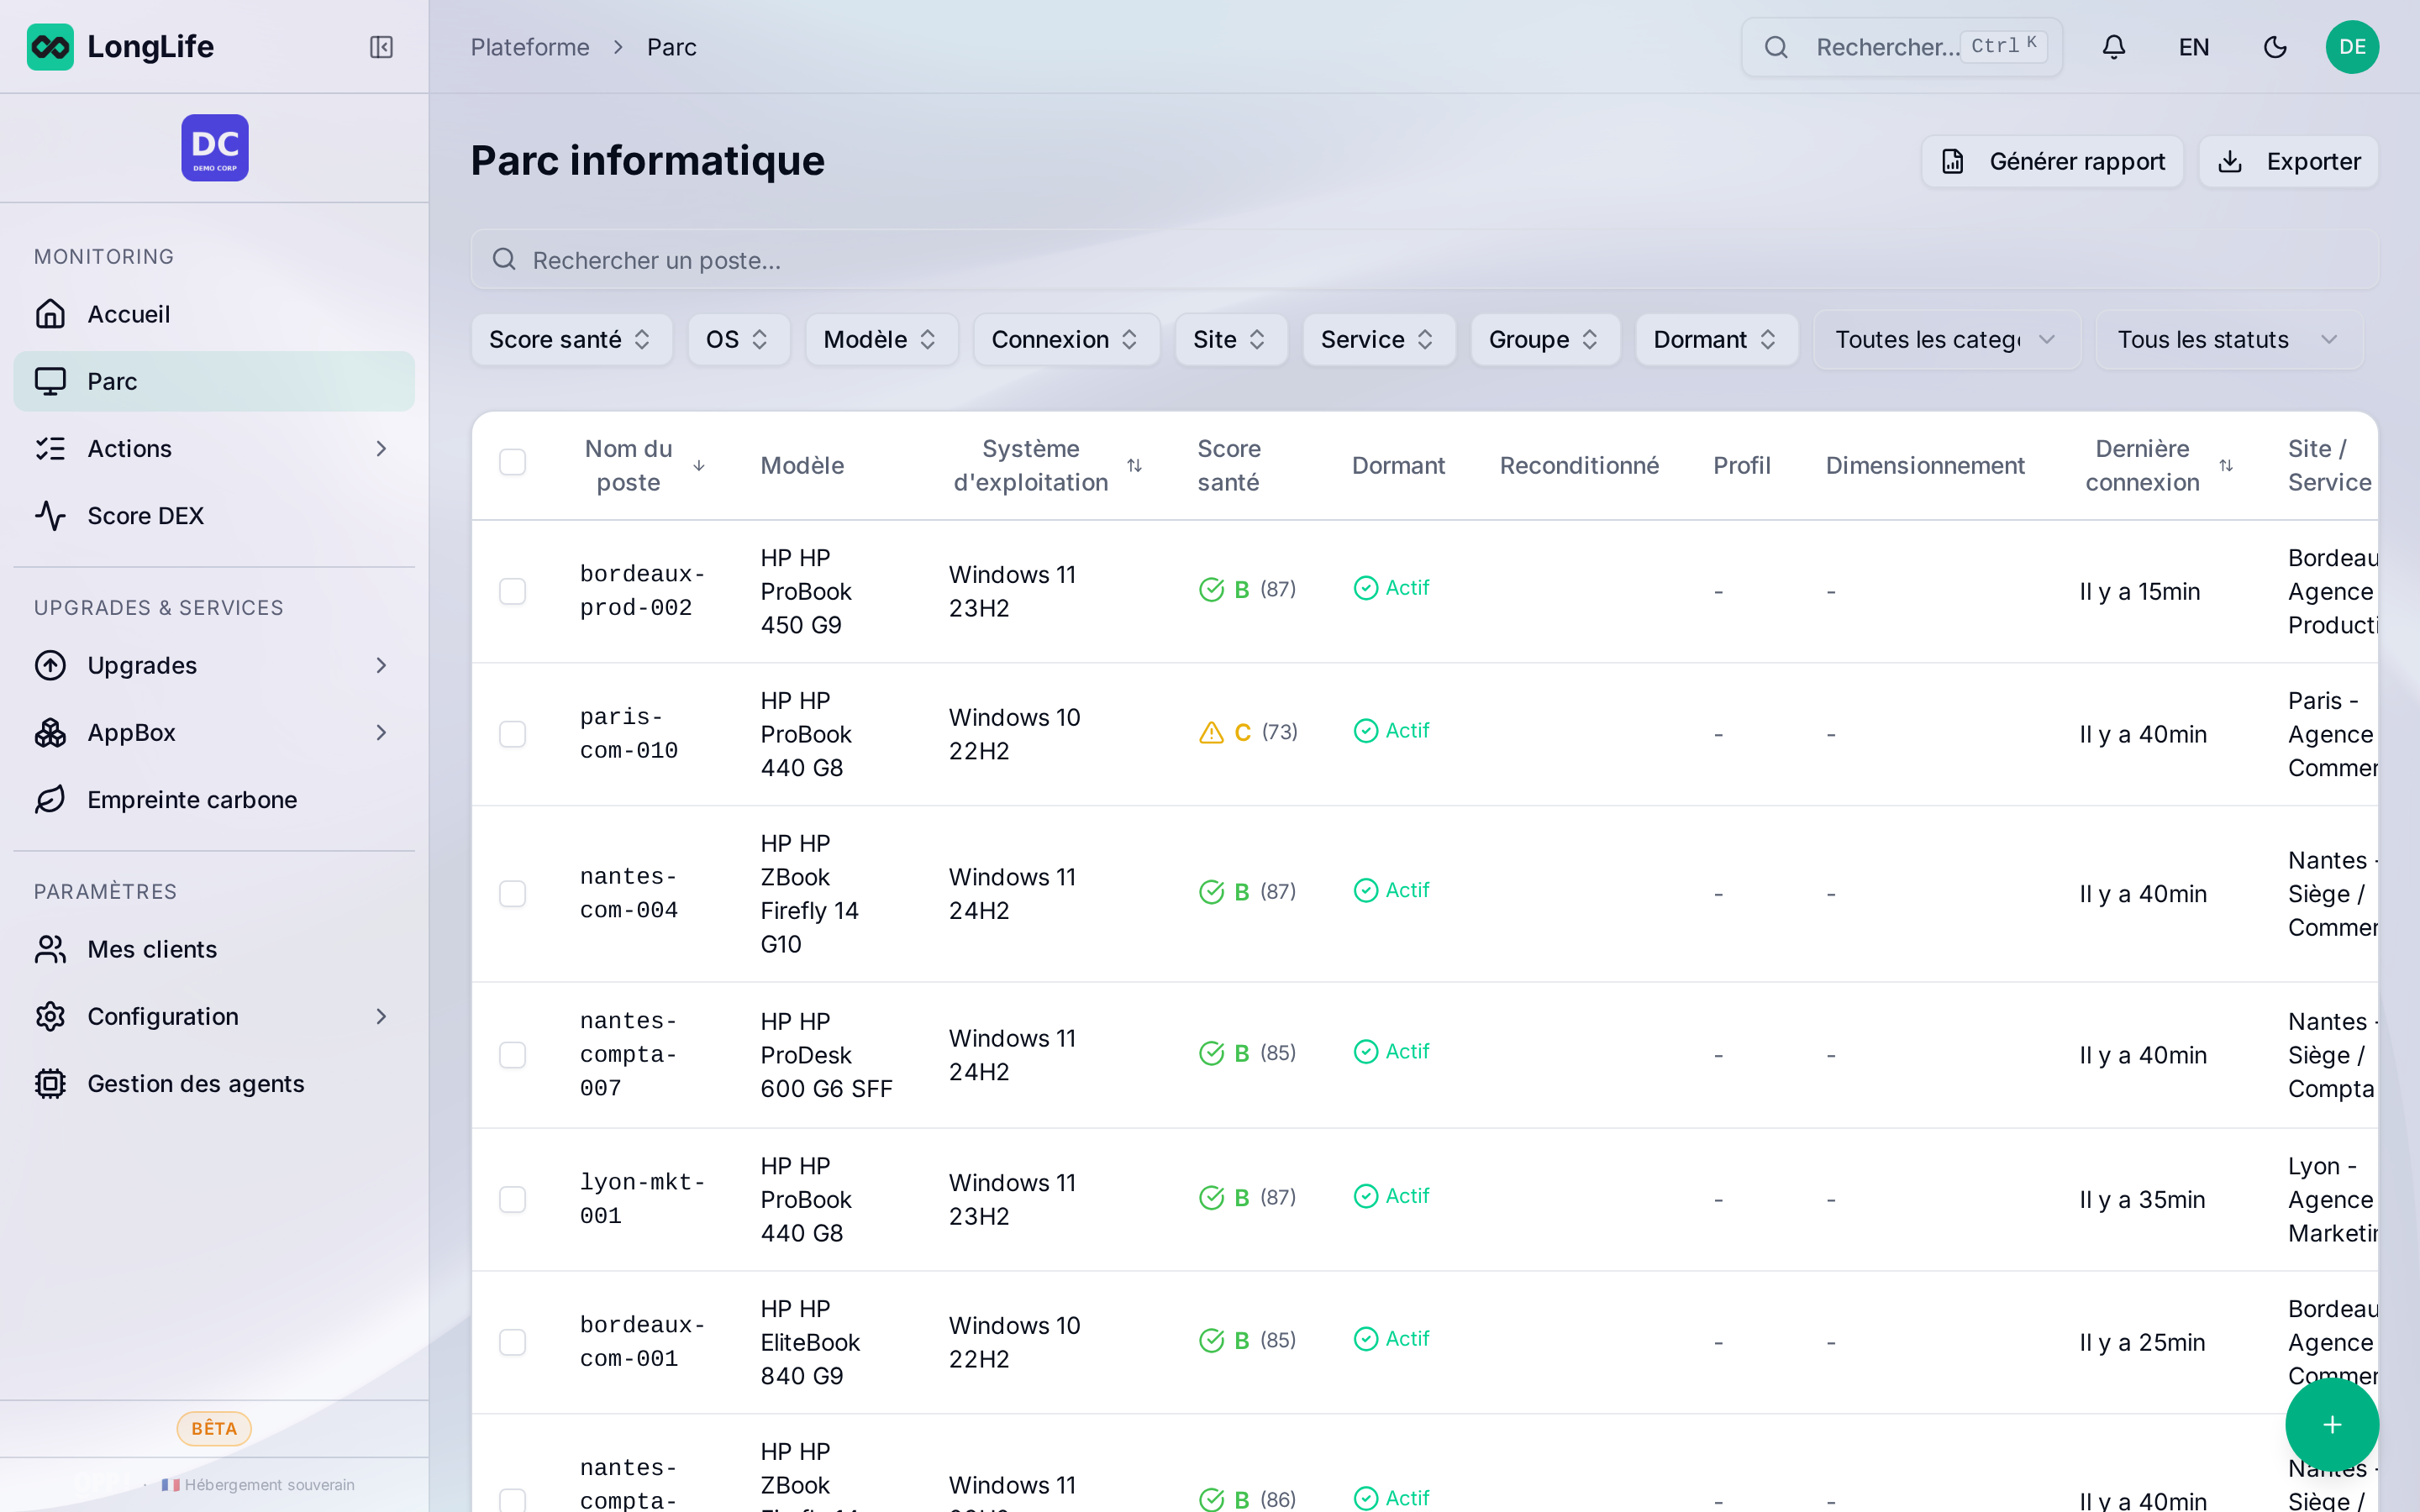Click the BÊTA badge
Image resolution: width=2420 pixels, height=1512 pixels.
coord(214,1428)
